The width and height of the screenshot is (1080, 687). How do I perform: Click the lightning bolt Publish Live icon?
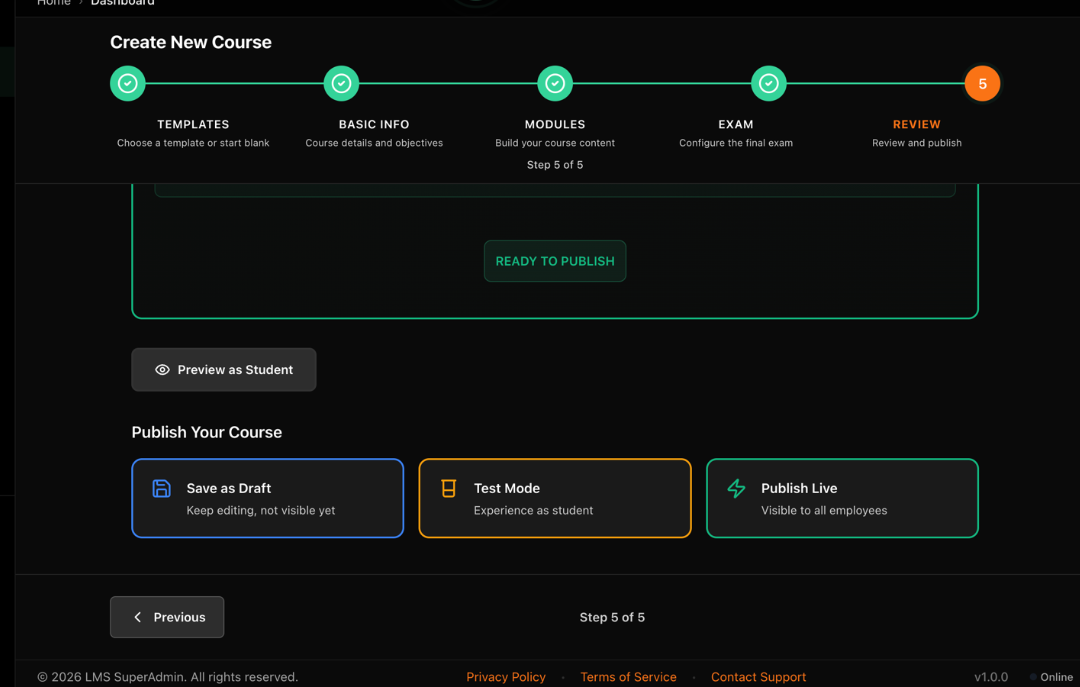click(x=736, y=488)
